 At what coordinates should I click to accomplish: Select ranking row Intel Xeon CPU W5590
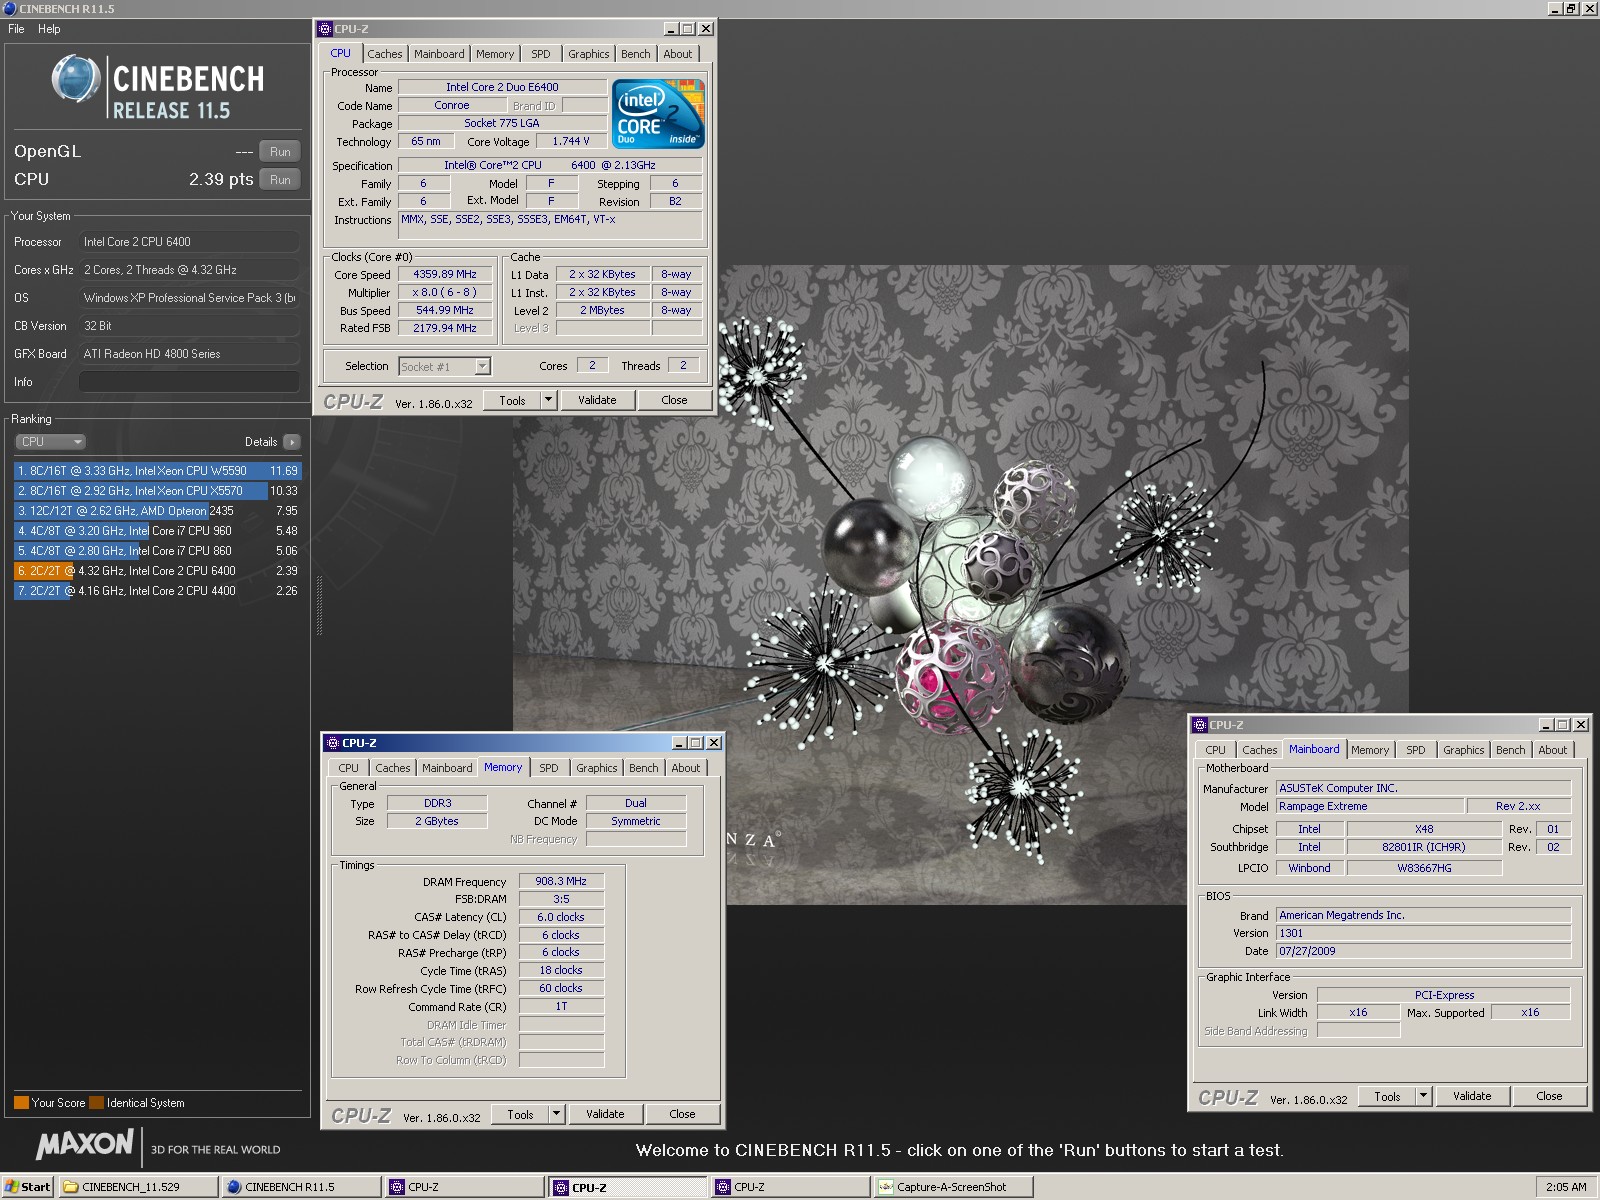tap(157, 471)
